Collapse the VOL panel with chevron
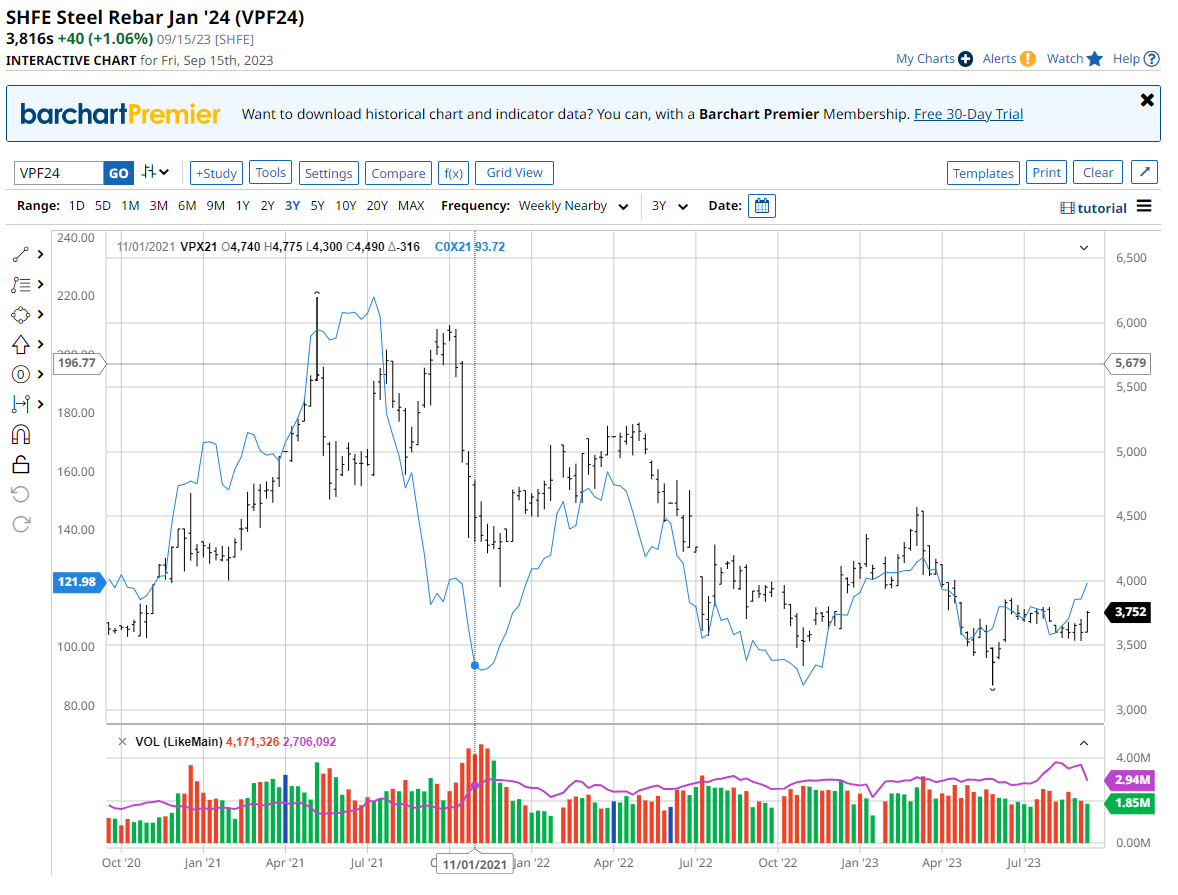 pyautogui.click(x=1083, y=742)
